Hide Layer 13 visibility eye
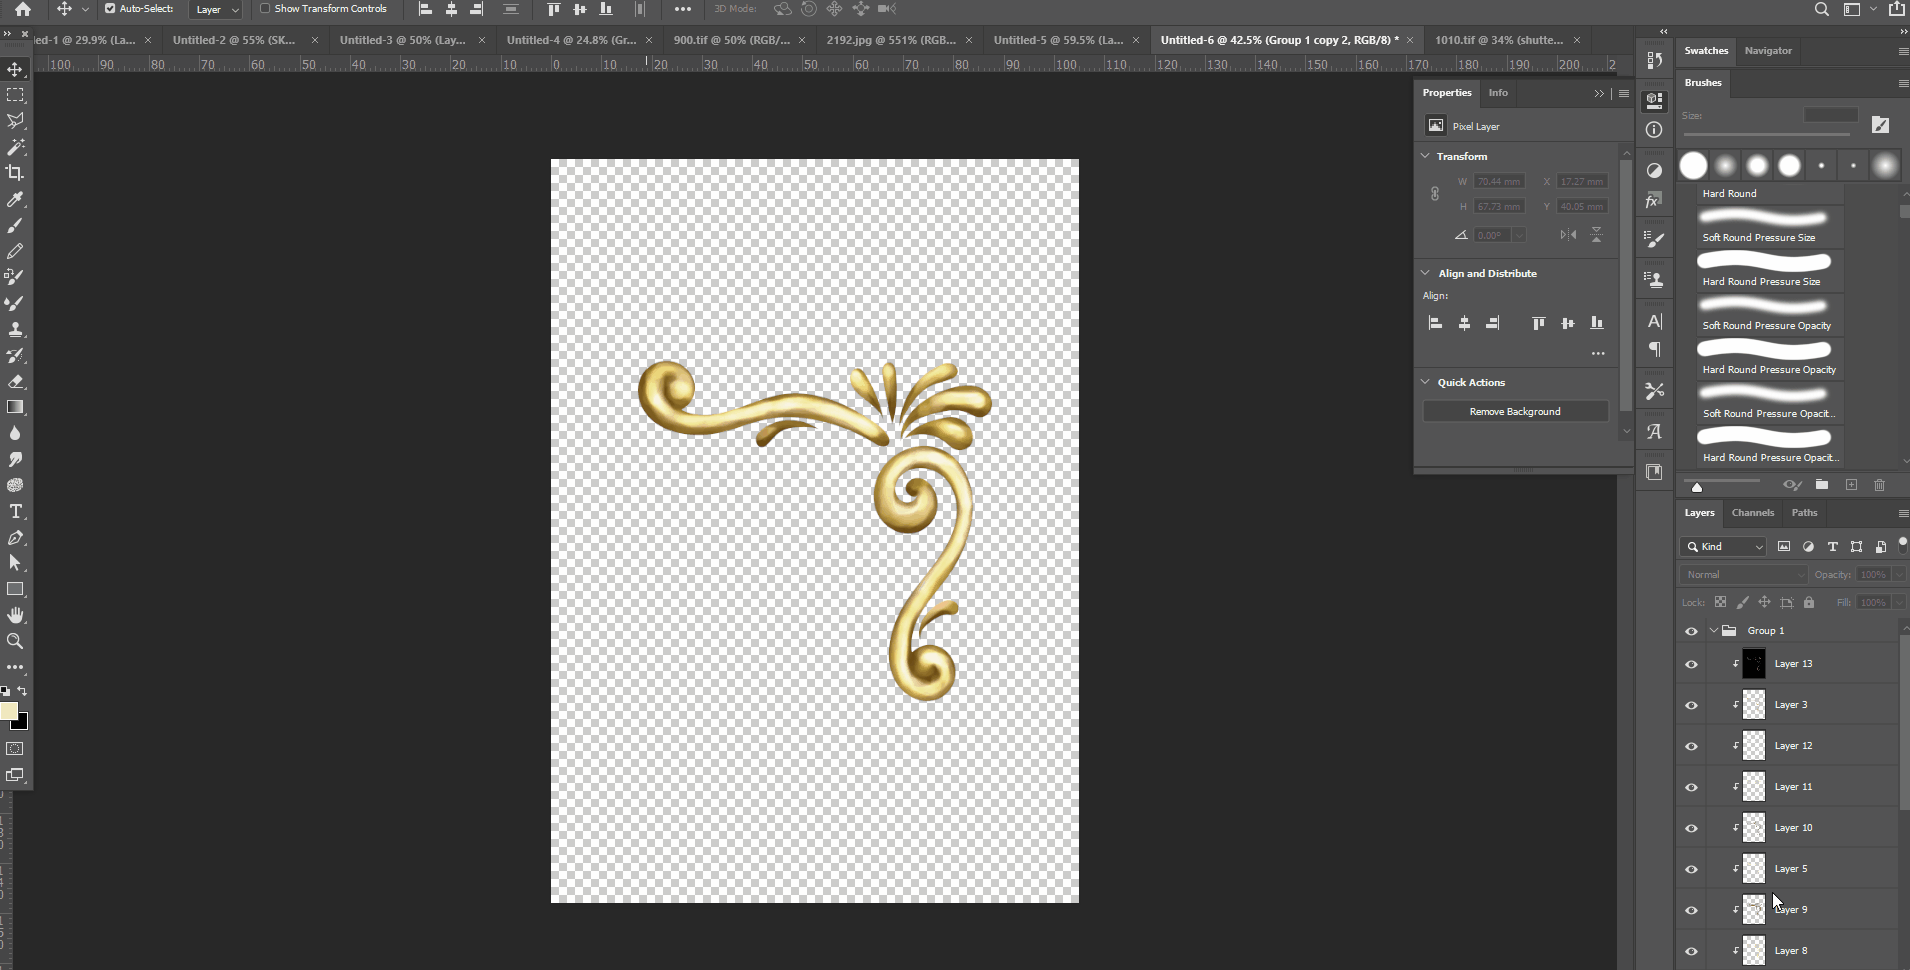The width and height of the screenshot is (1910, 970). [x=1691, y=664]
